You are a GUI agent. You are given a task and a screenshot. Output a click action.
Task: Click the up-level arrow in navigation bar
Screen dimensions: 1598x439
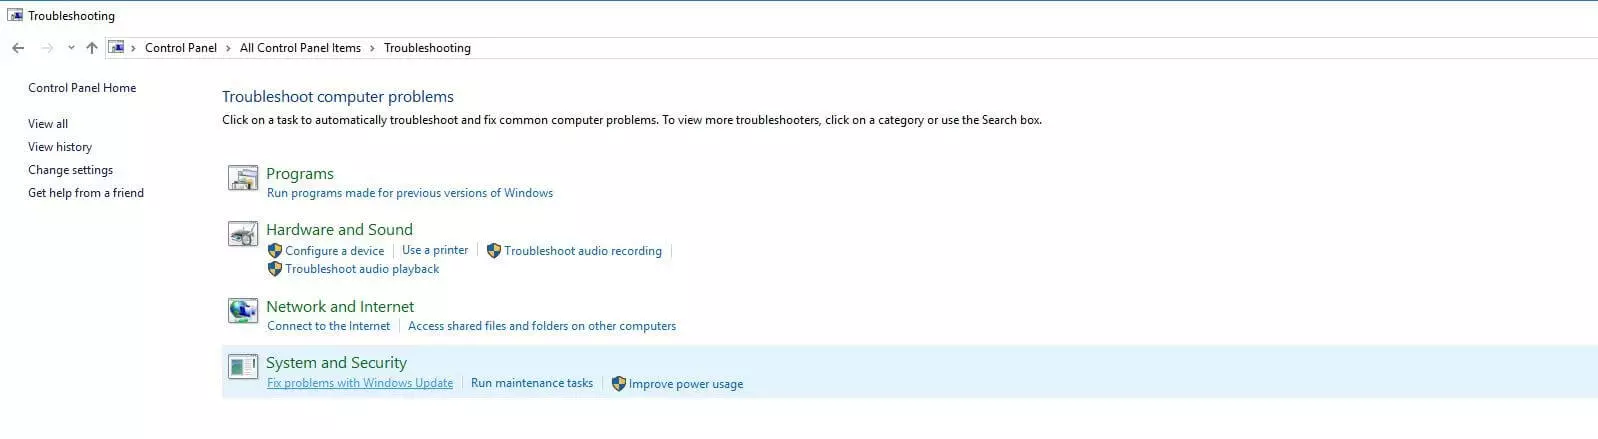(92, 48)
